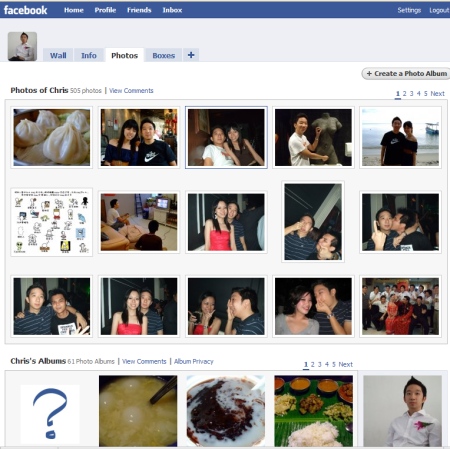View Comments for Photos of Chris
450x449 pixels.
tap(131, 91)
